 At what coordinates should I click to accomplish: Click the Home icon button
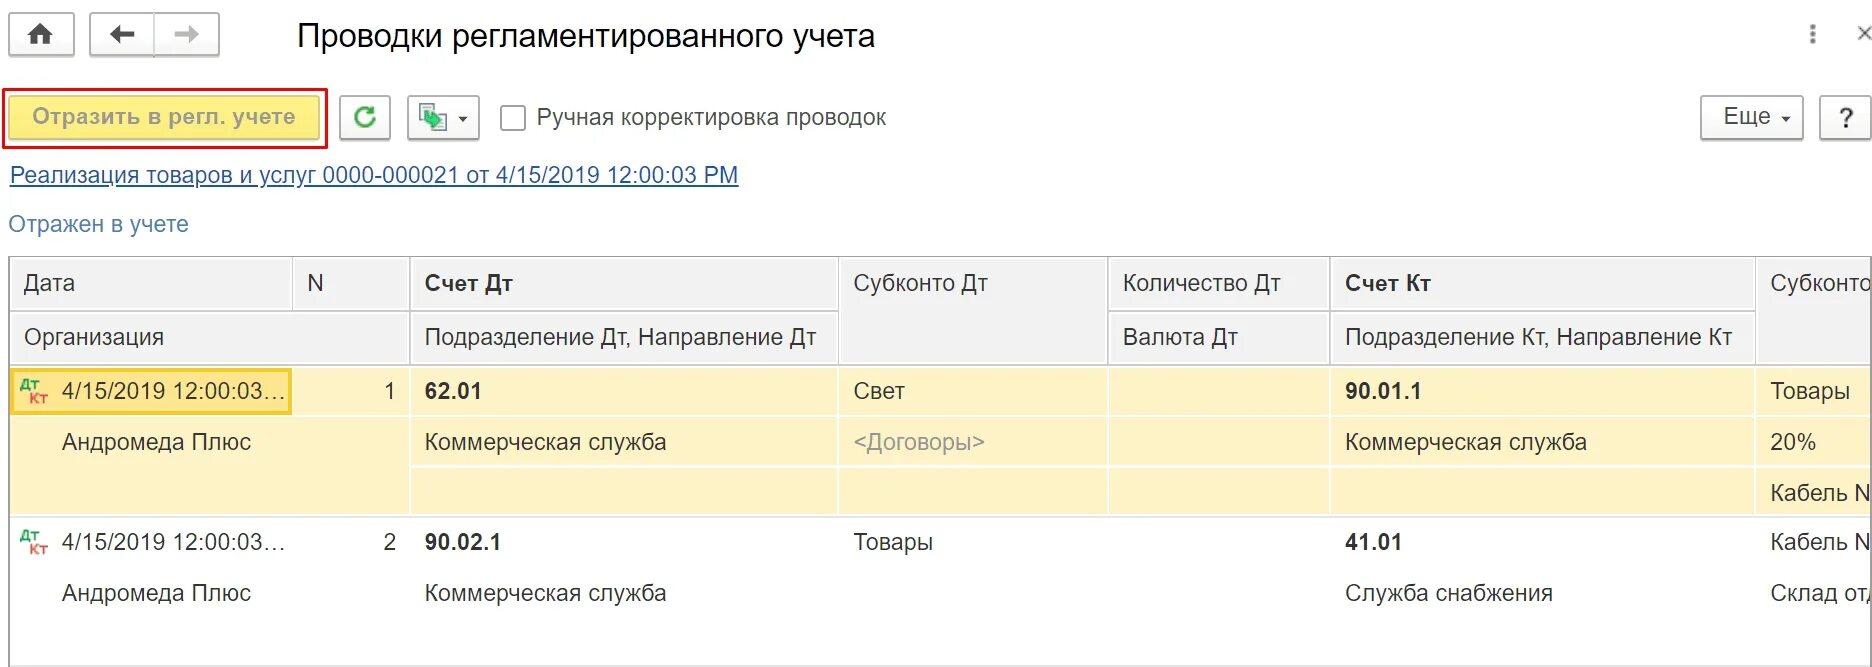40,35
